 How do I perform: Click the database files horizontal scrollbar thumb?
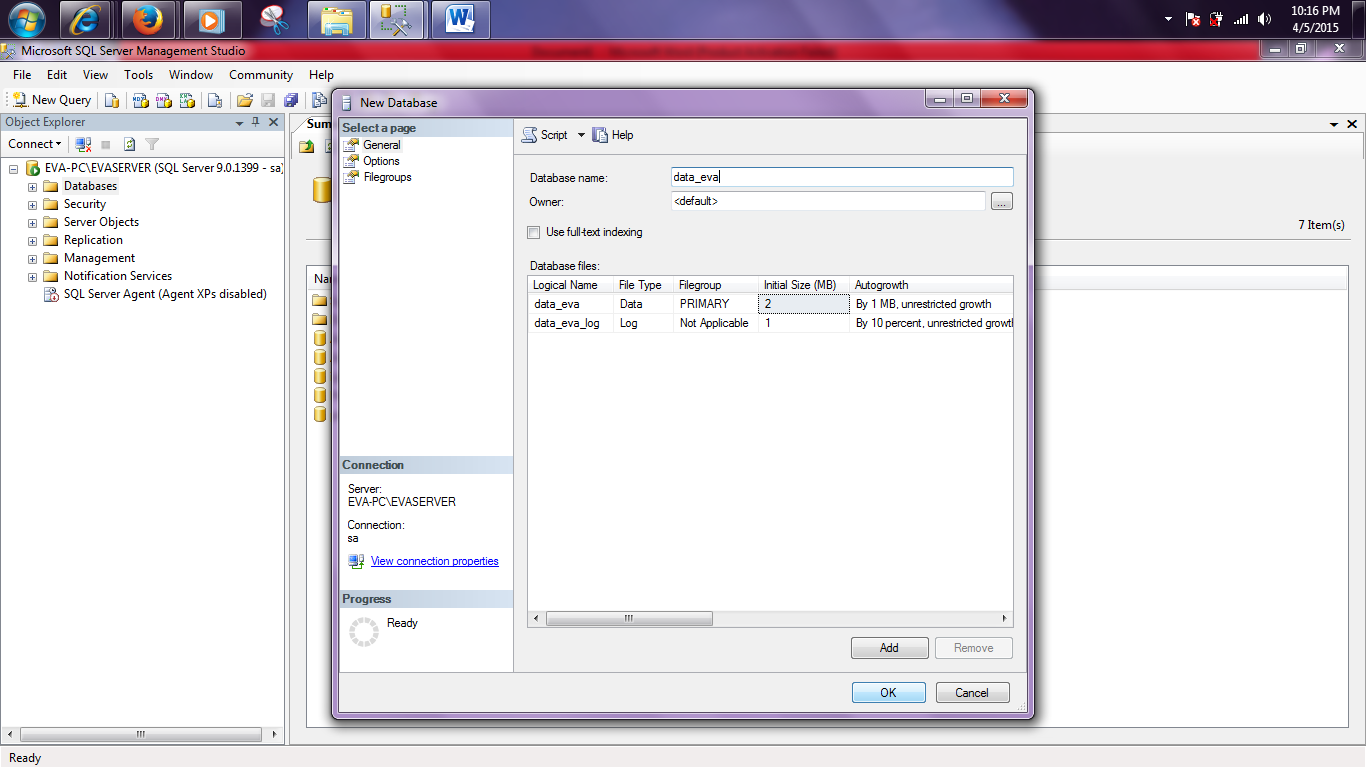[629, 619]
